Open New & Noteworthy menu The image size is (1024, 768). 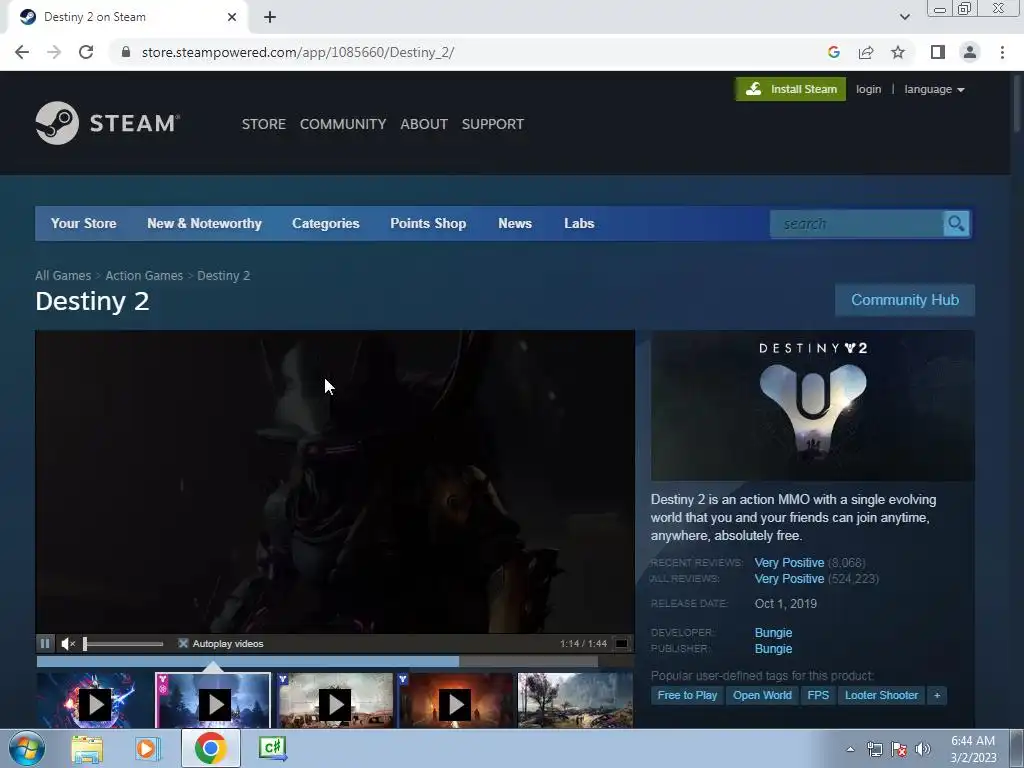[204, 223]
